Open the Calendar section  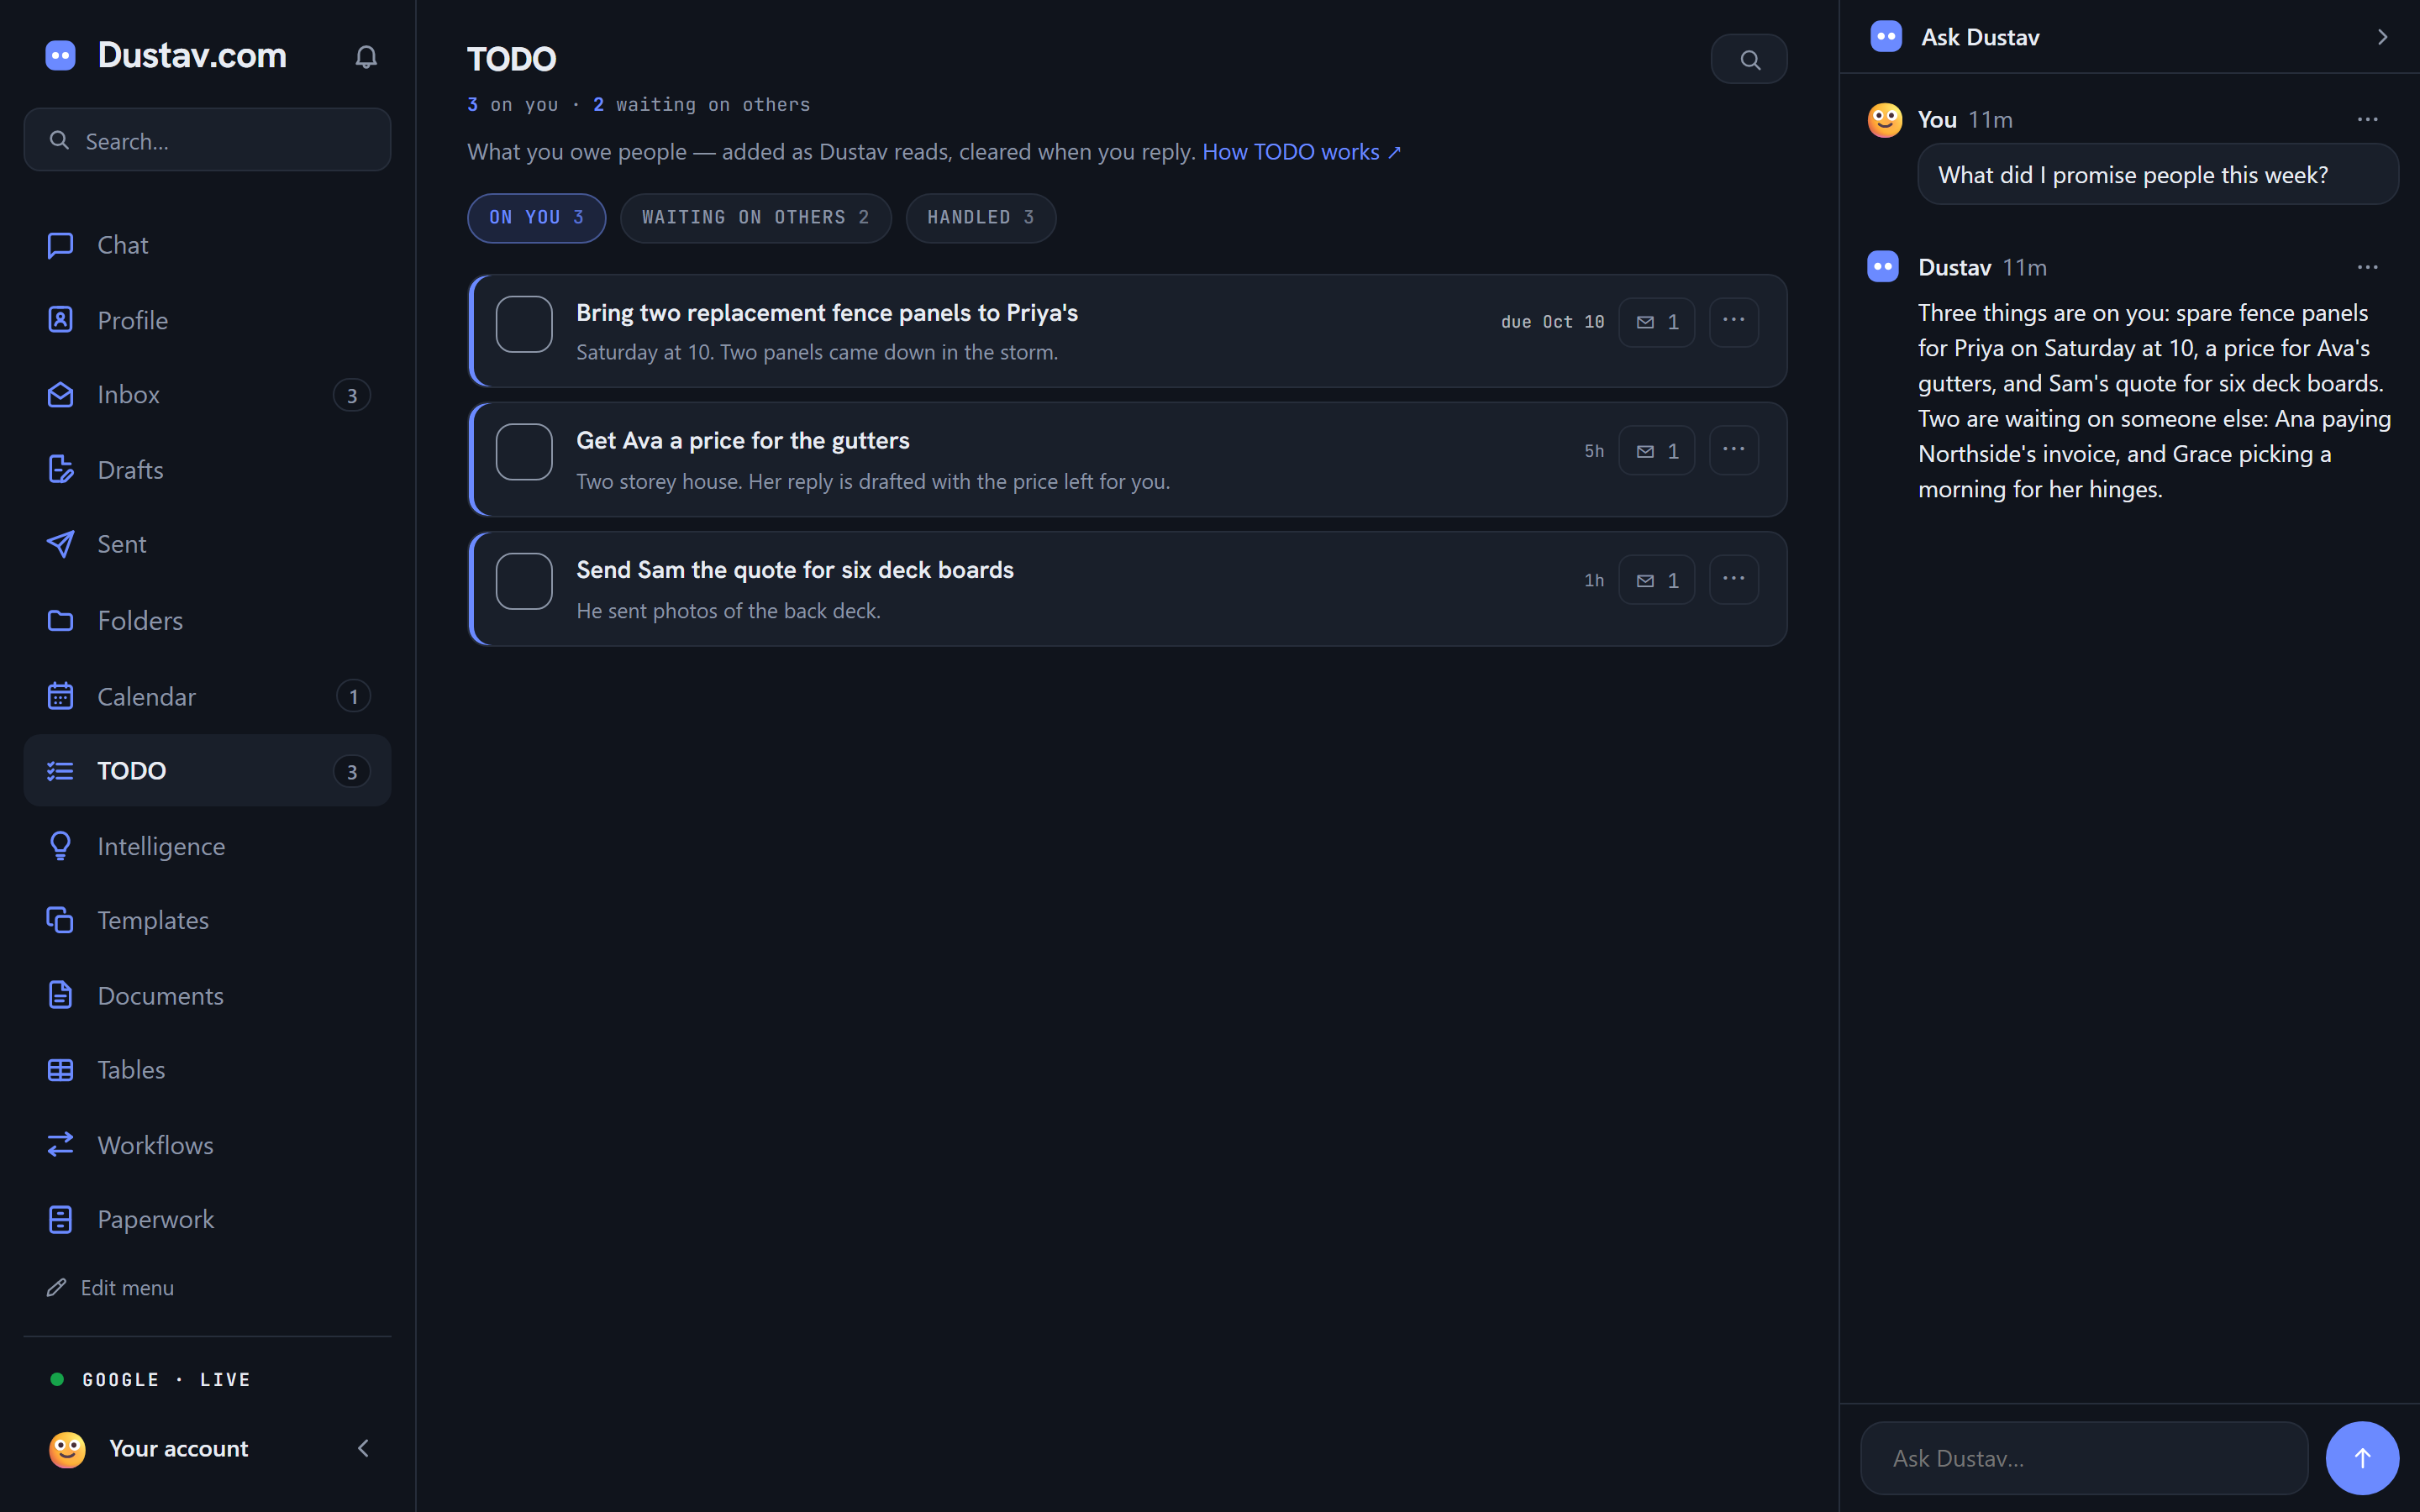[207, 696]
